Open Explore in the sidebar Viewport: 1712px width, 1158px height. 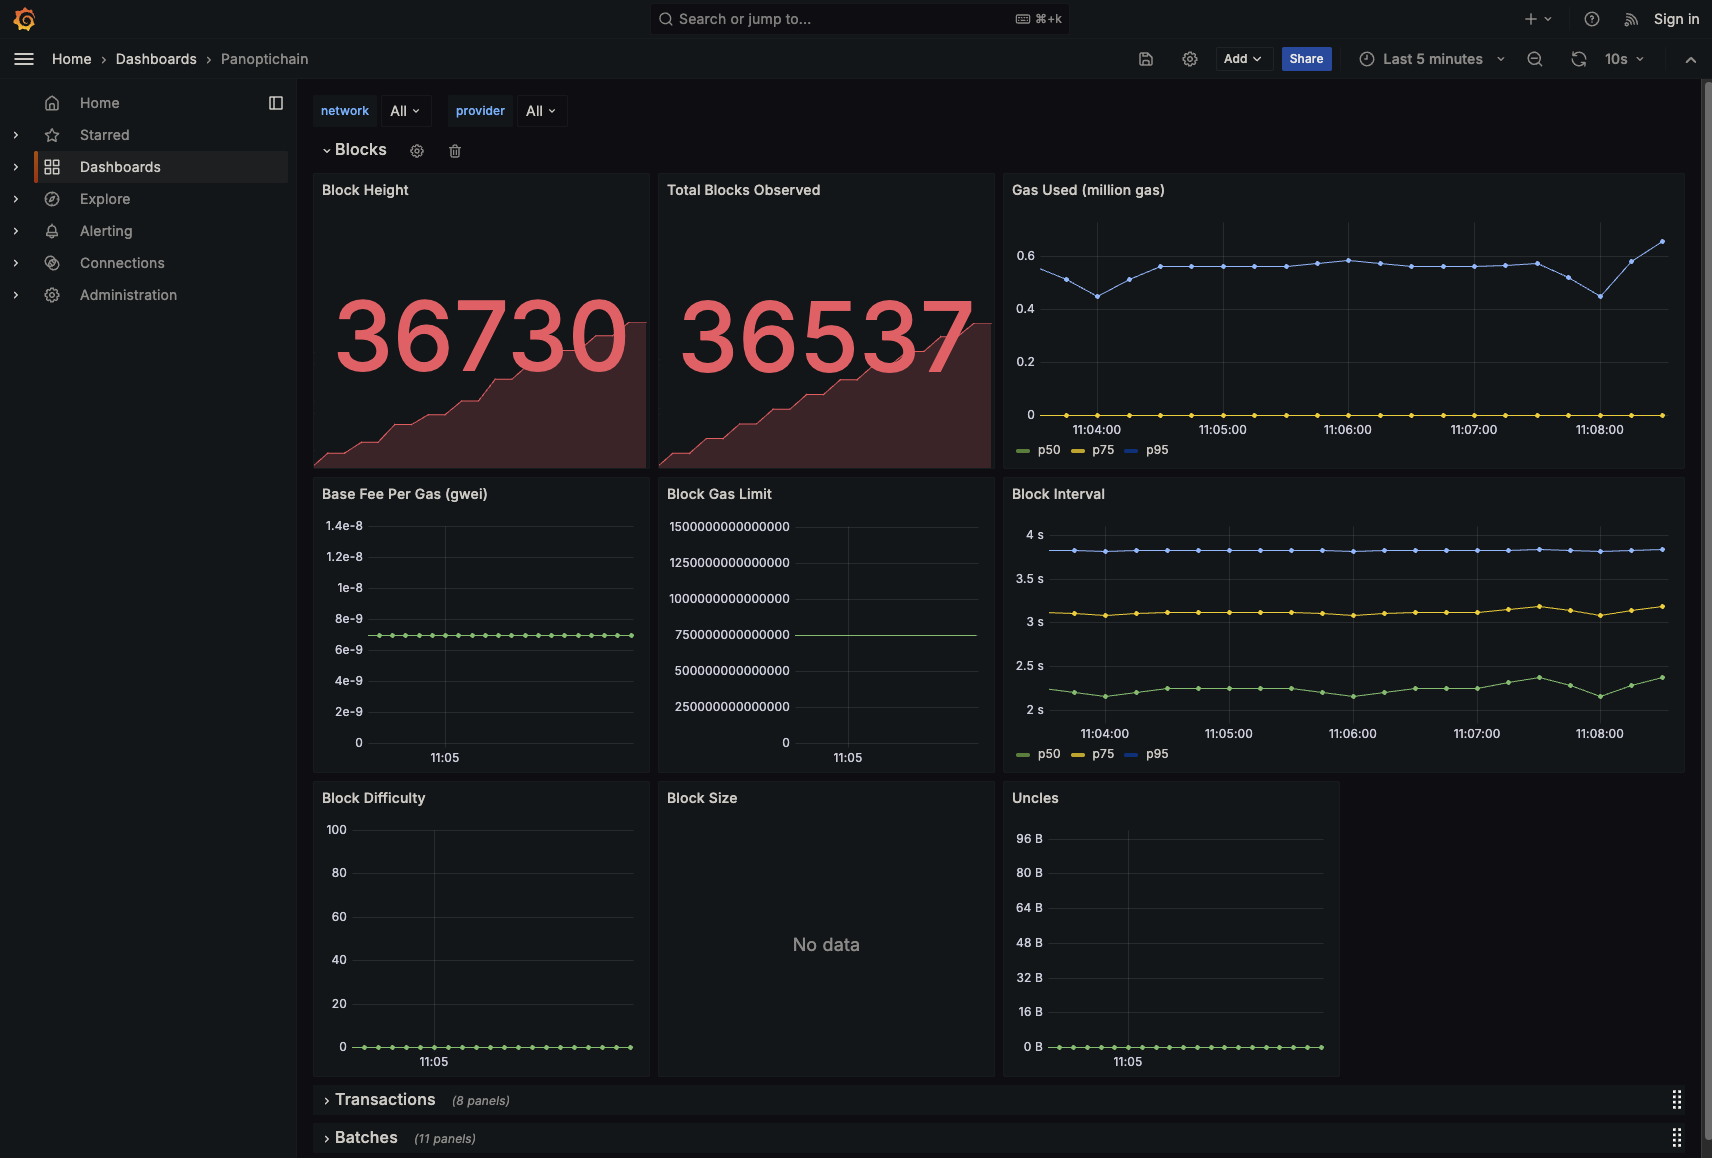click(x=105, y=199)
